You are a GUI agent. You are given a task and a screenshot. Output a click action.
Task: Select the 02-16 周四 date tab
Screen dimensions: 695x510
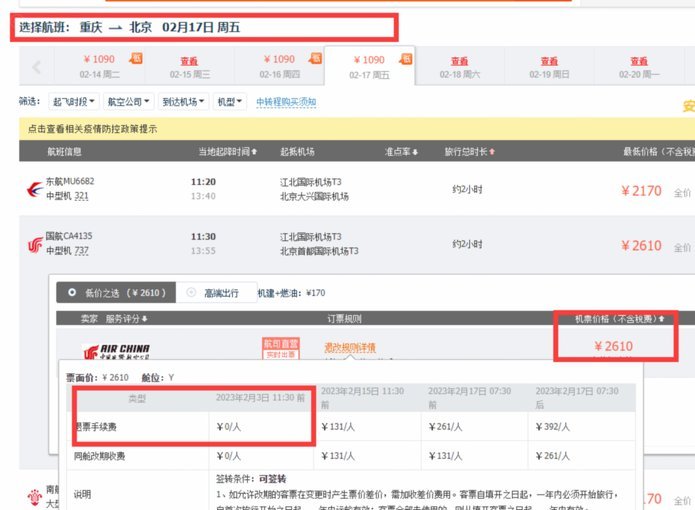pyautogui.click(x=280, y=66)
